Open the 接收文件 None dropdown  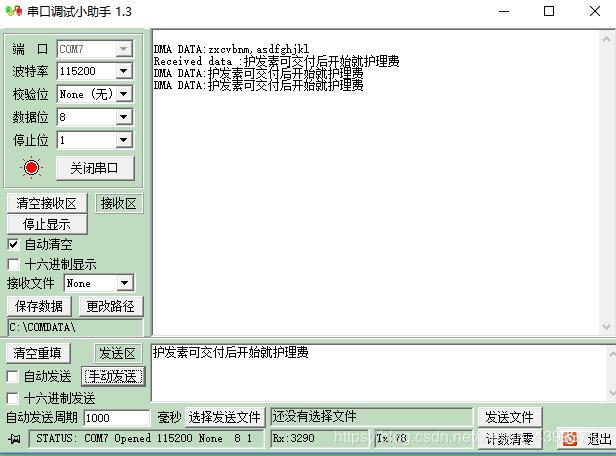tap(125, 283)
